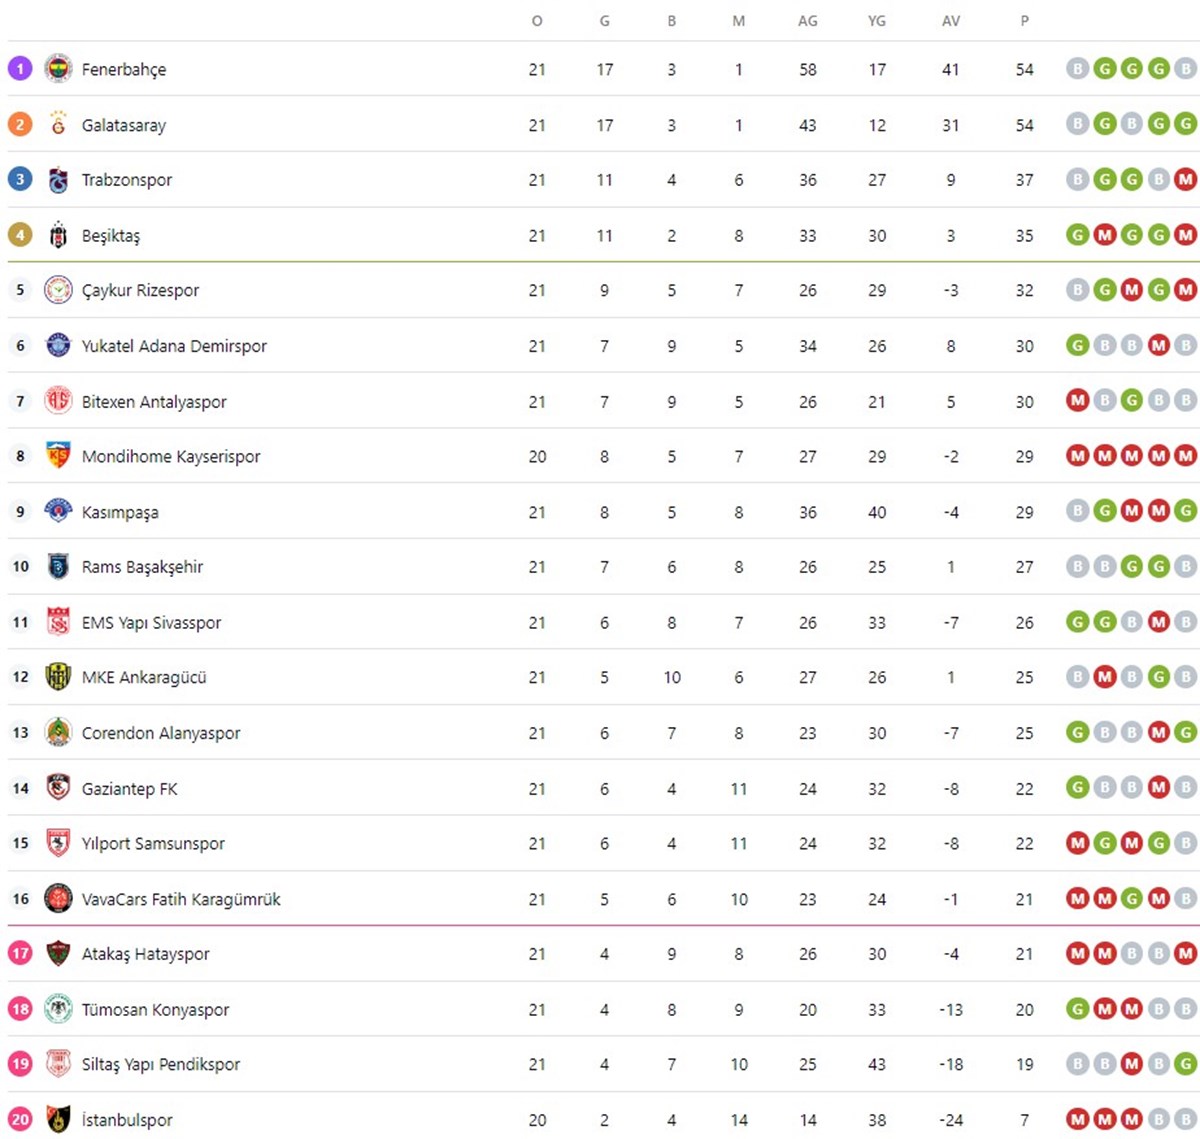Click the Galatasaray club logo

point(58,124)
